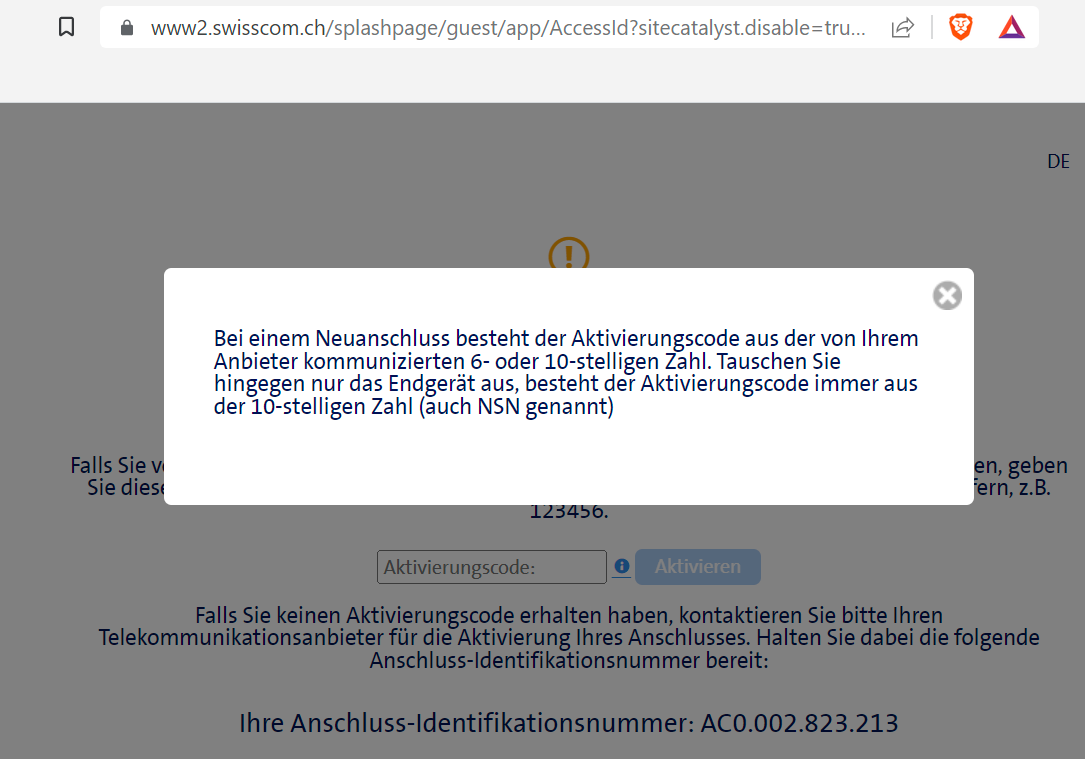Image resolution: width=1085 pixels, height=759 pixels.
Task: Close the activation code info popup
Action: [x=947, y=295]
